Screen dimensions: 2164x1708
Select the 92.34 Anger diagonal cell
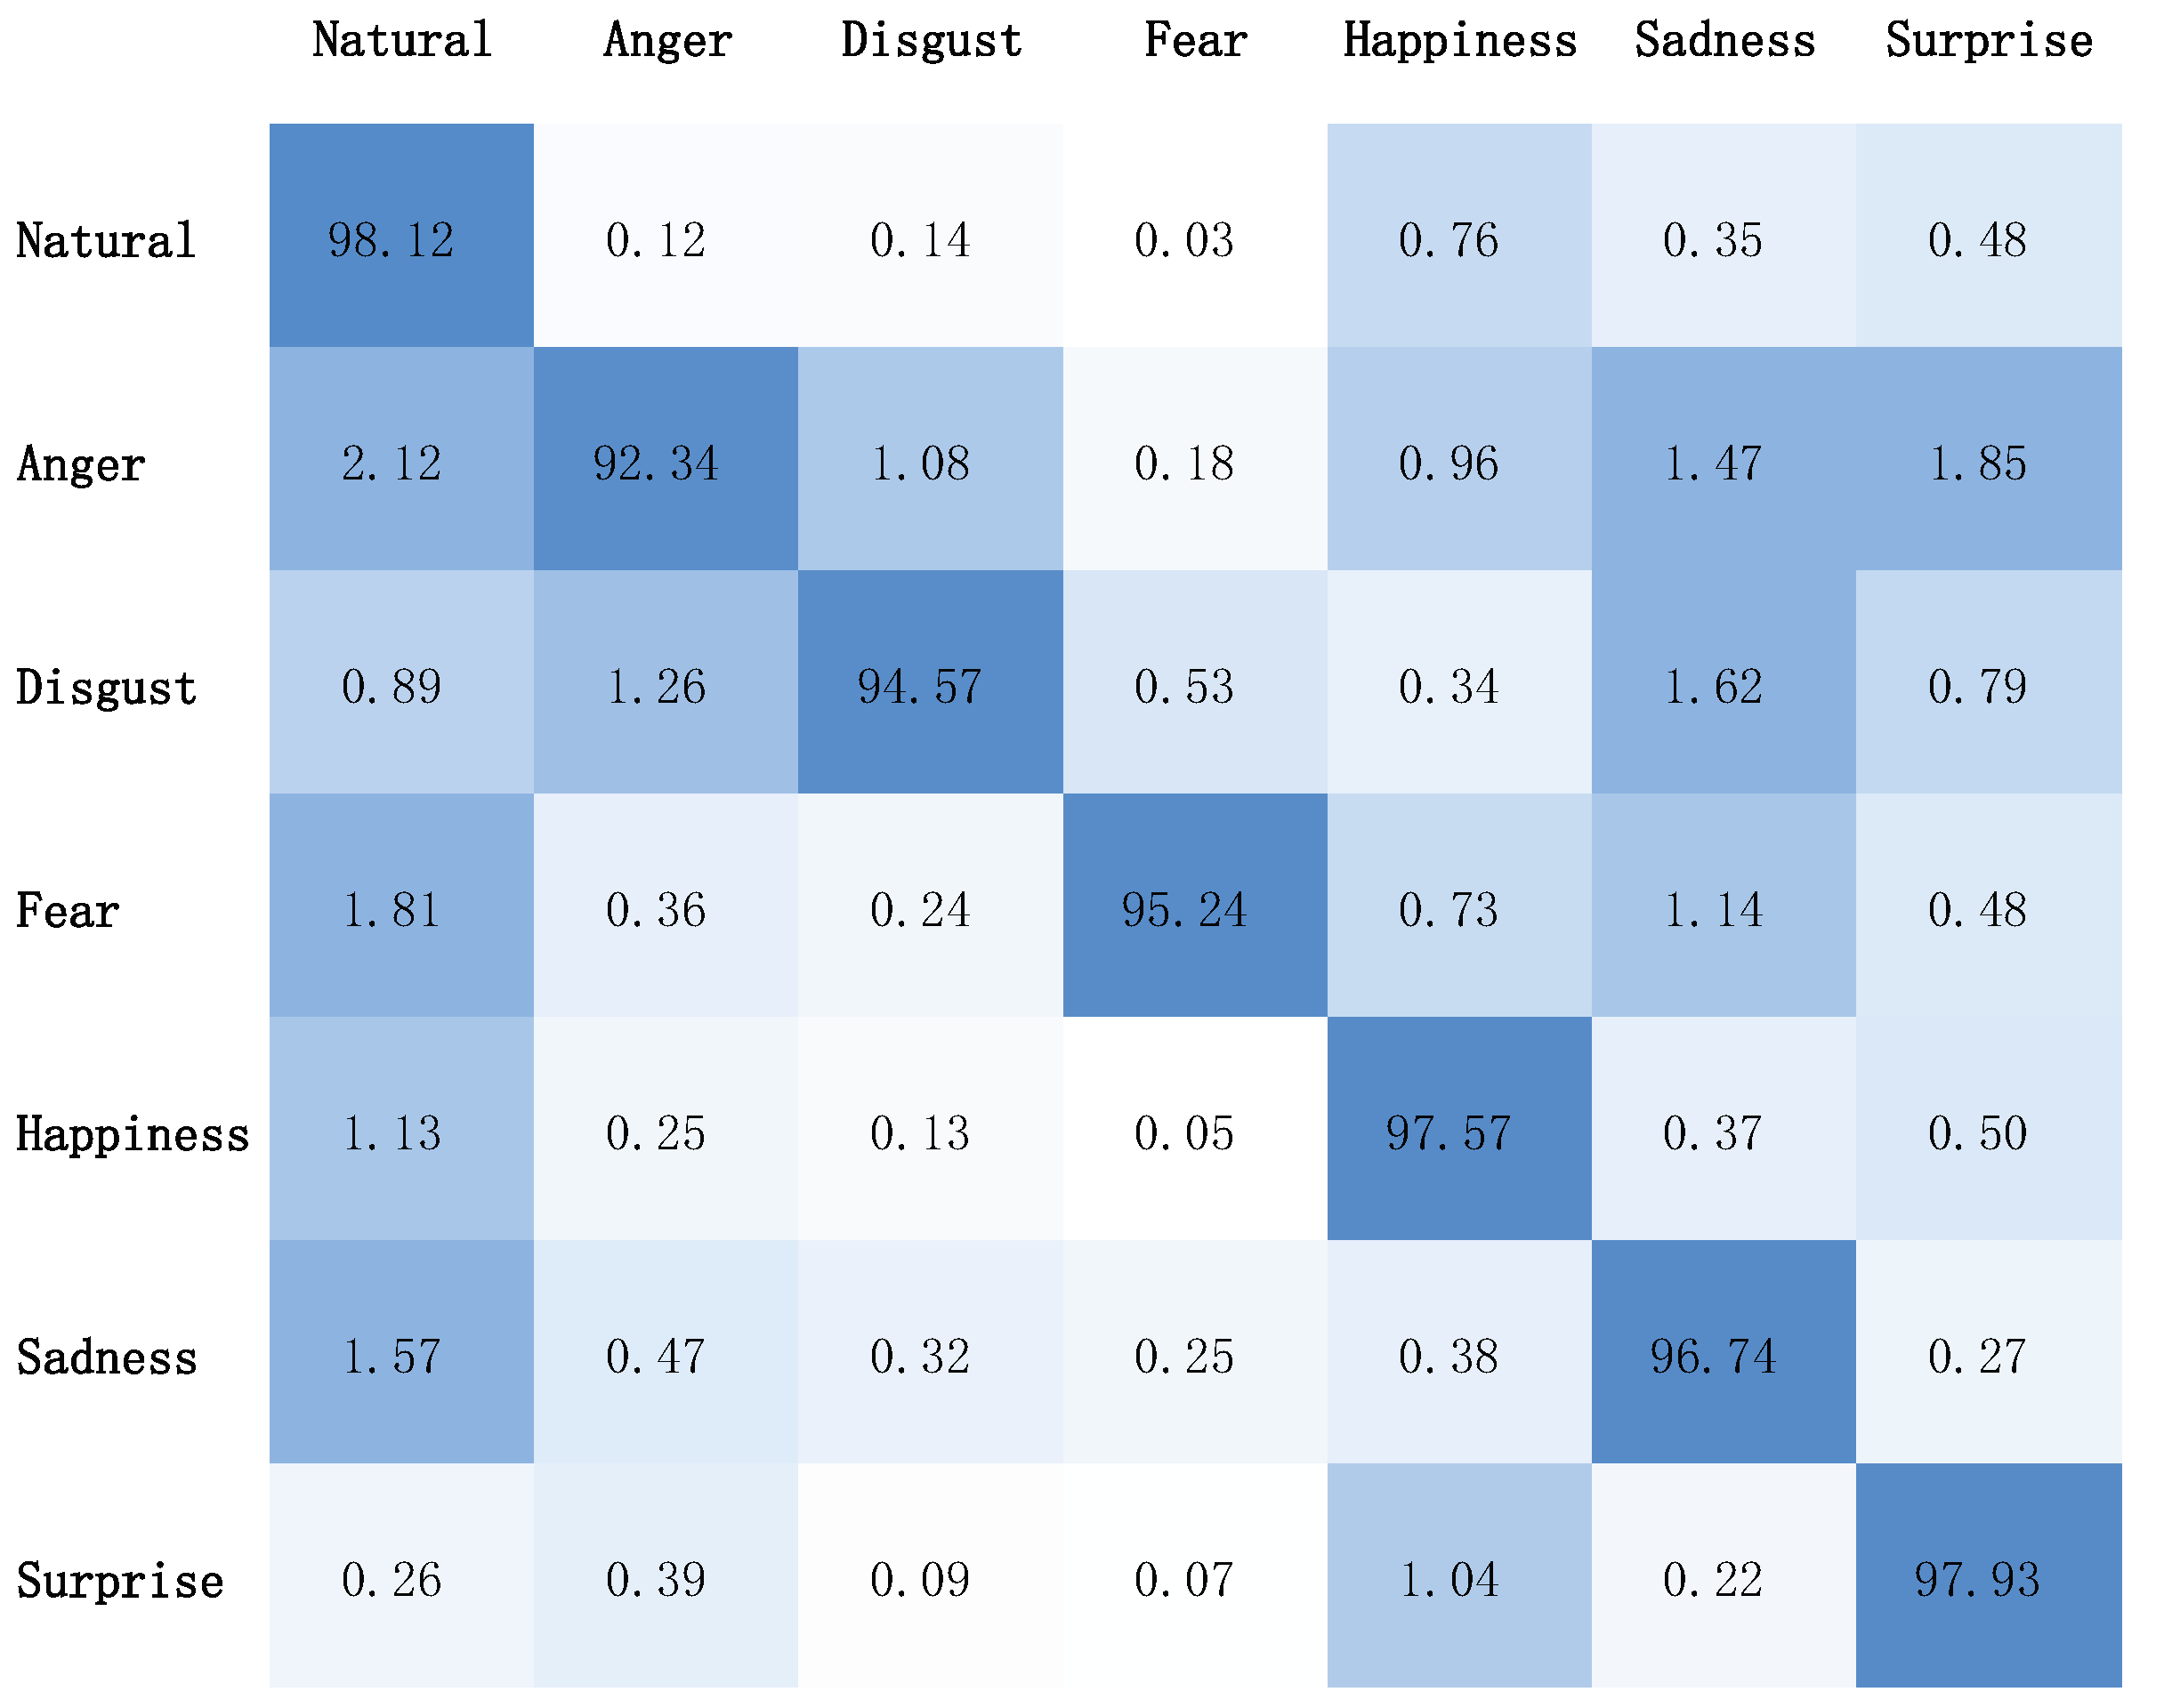665,459
